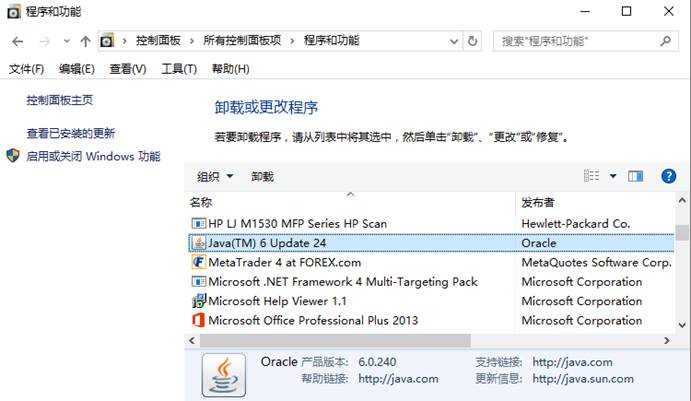The width and height of the screenshot is (691, 401).
Task: Click the HP Scan program icon
Action: coord(199,224)
